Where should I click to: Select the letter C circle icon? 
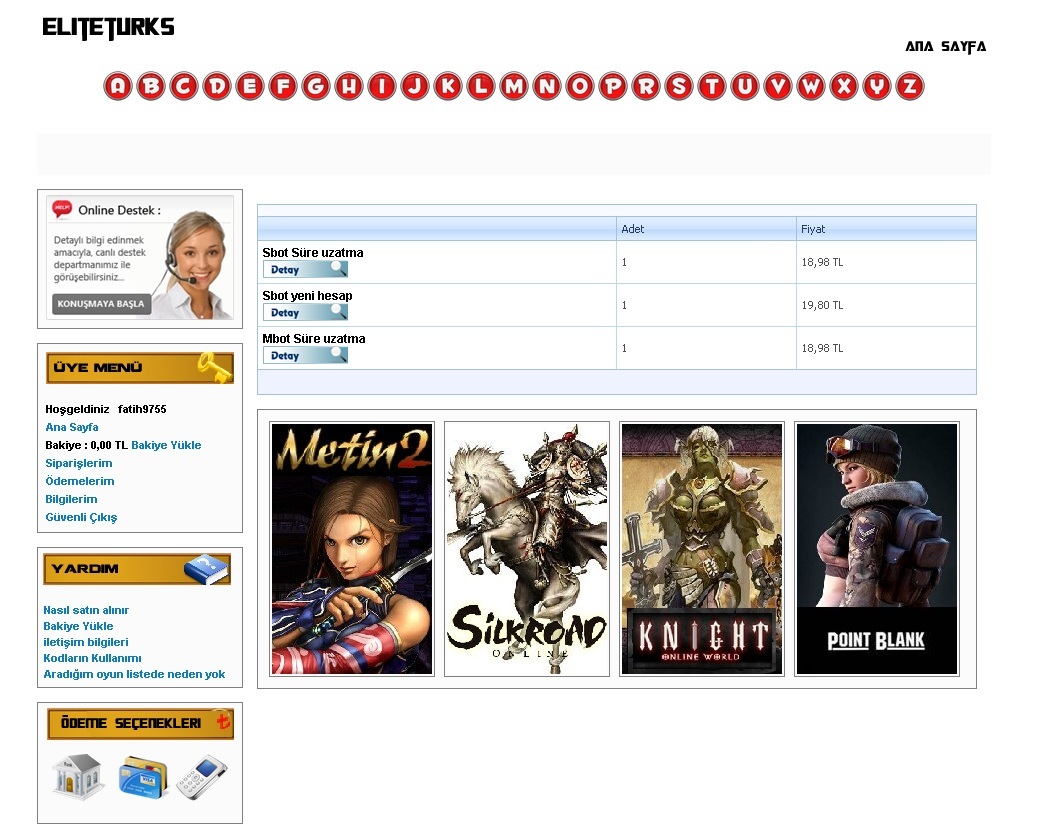click(184, 86)
